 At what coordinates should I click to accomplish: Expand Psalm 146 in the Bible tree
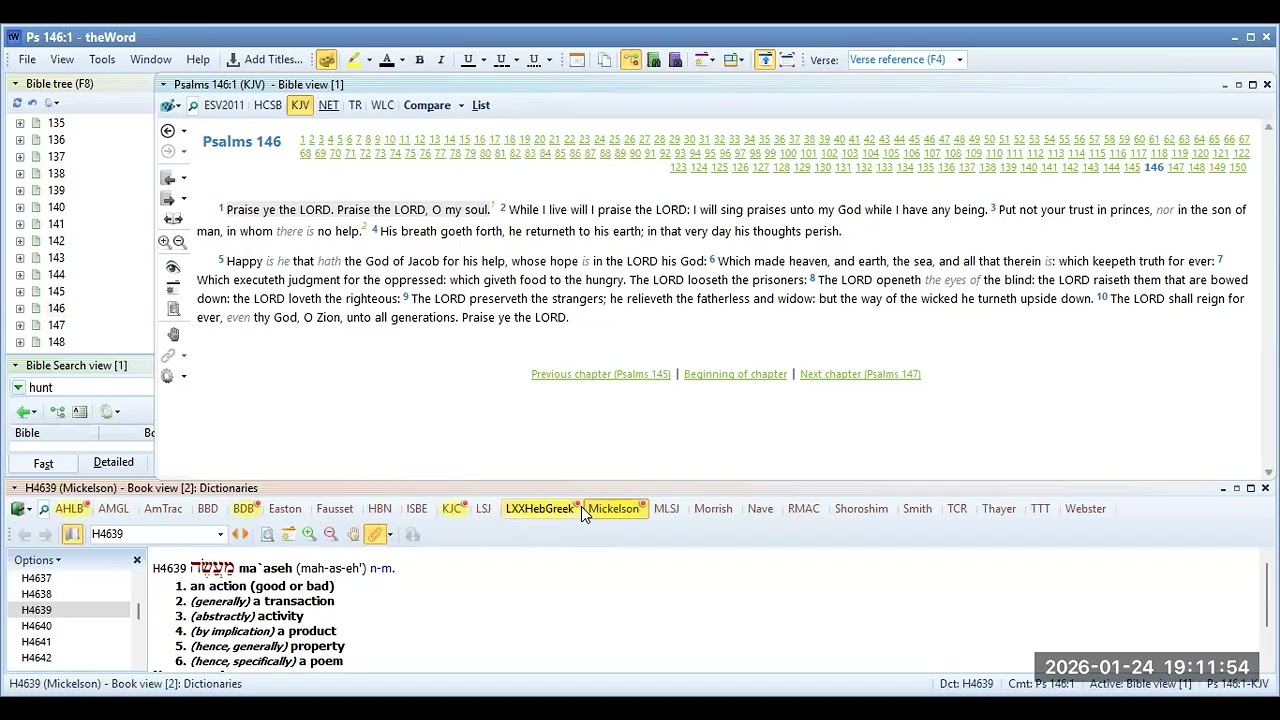click(x=20, y=308)
